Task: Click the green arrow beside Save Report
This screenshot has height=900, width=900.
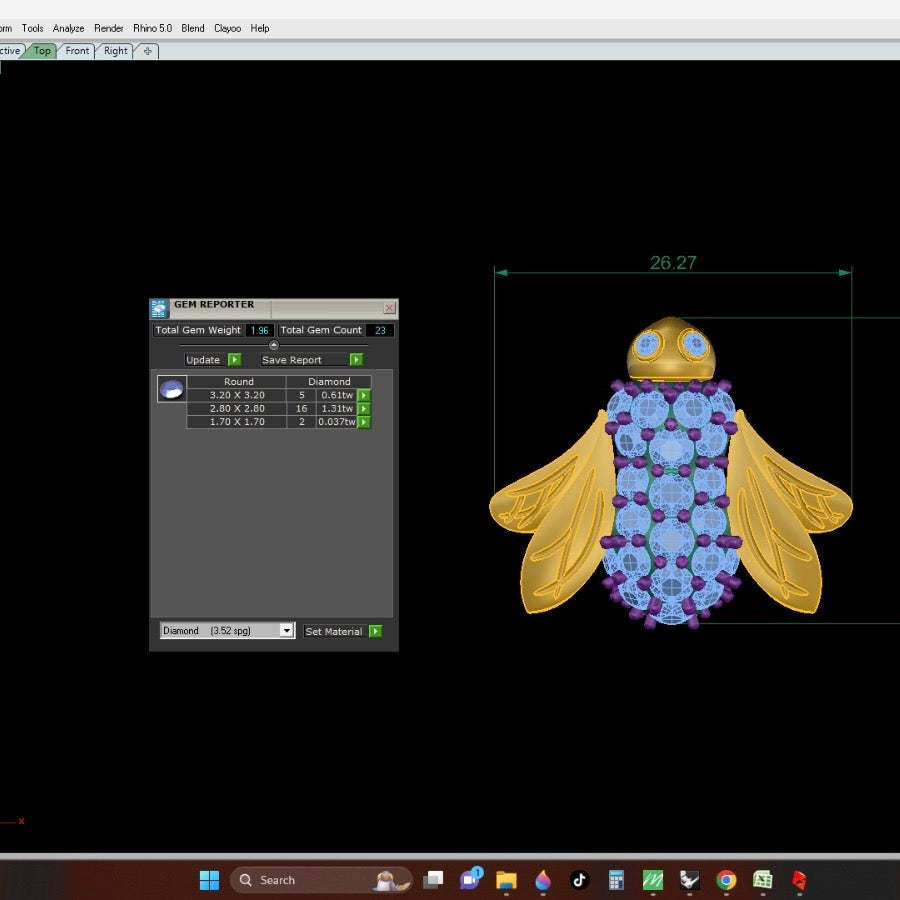Action: tap(356, 360)
